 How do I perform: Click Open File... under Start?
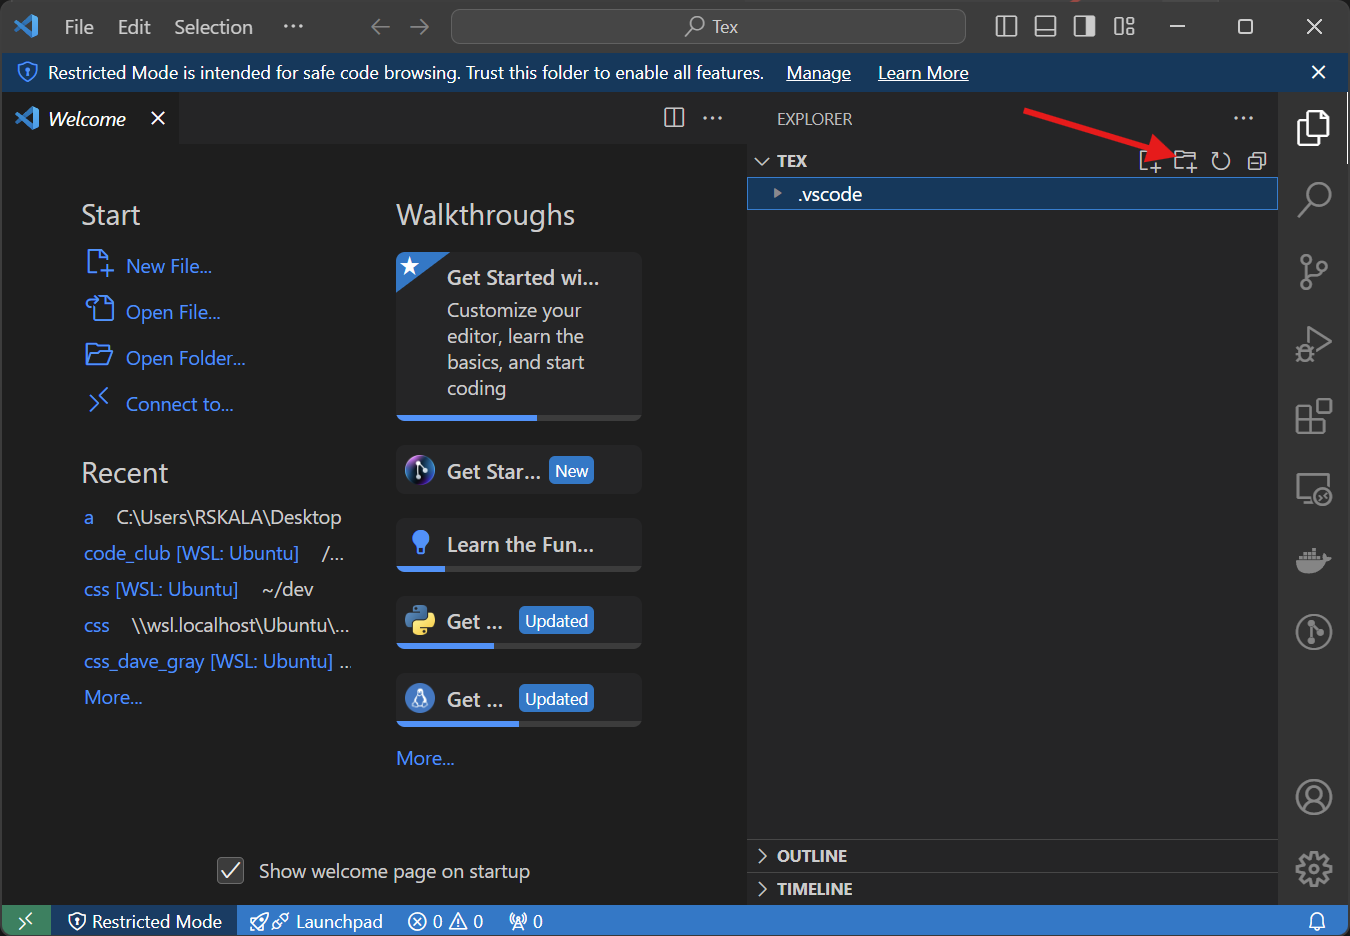(173, 312)
